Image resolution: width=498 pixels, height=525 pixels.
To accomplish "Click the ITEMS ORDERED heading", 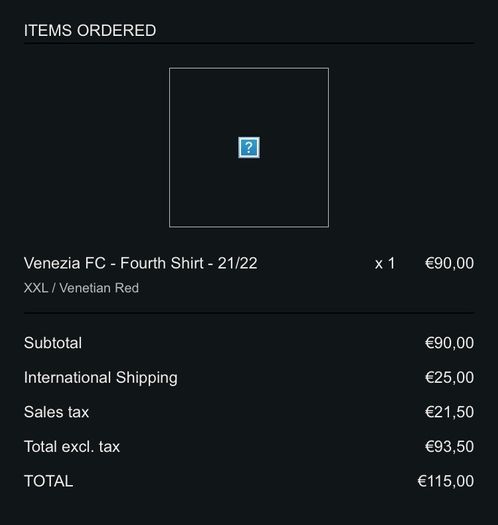I will tap(90, 30).
